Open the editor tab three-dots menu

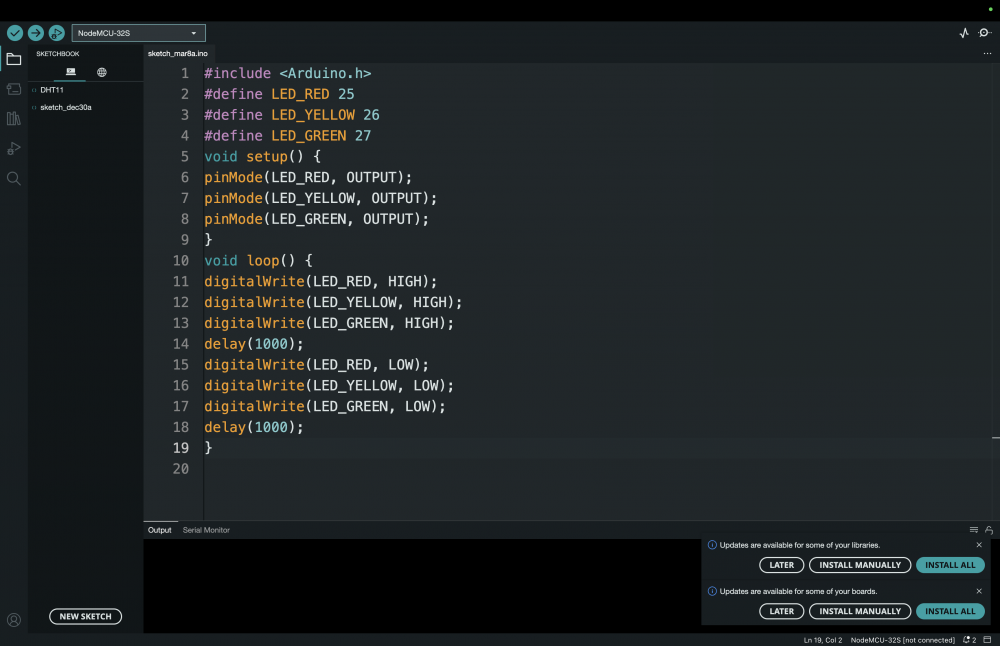[x=987, y=53]
